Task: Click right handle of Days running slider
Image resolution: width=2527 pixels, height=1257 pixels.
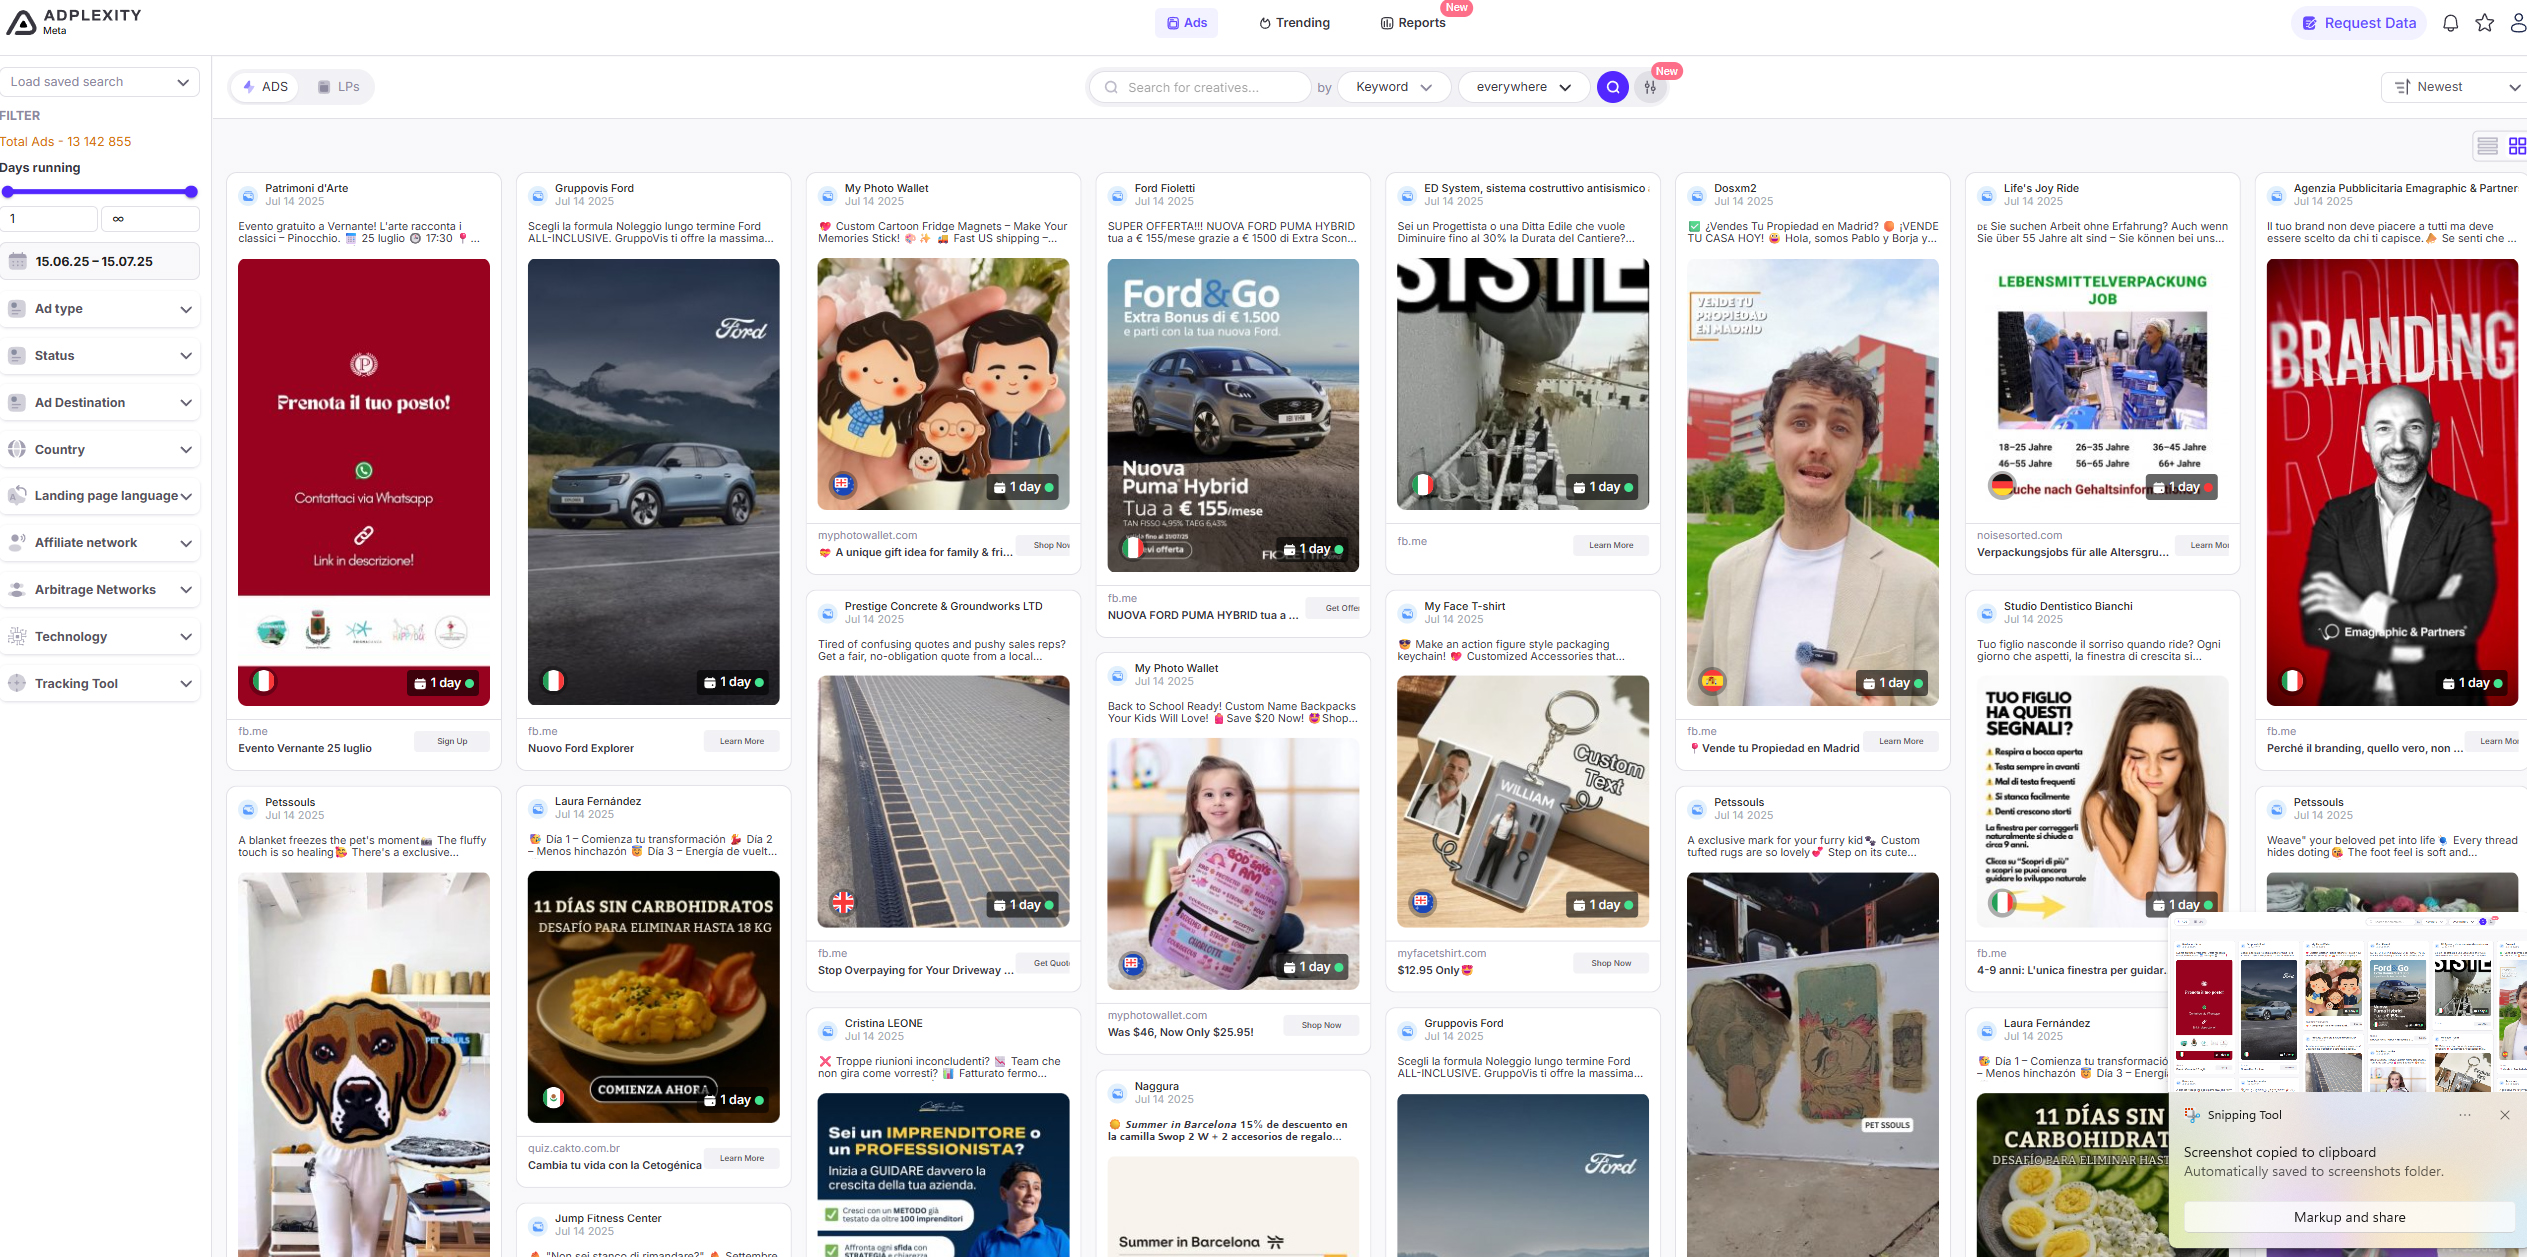Action: coord(191,192)
